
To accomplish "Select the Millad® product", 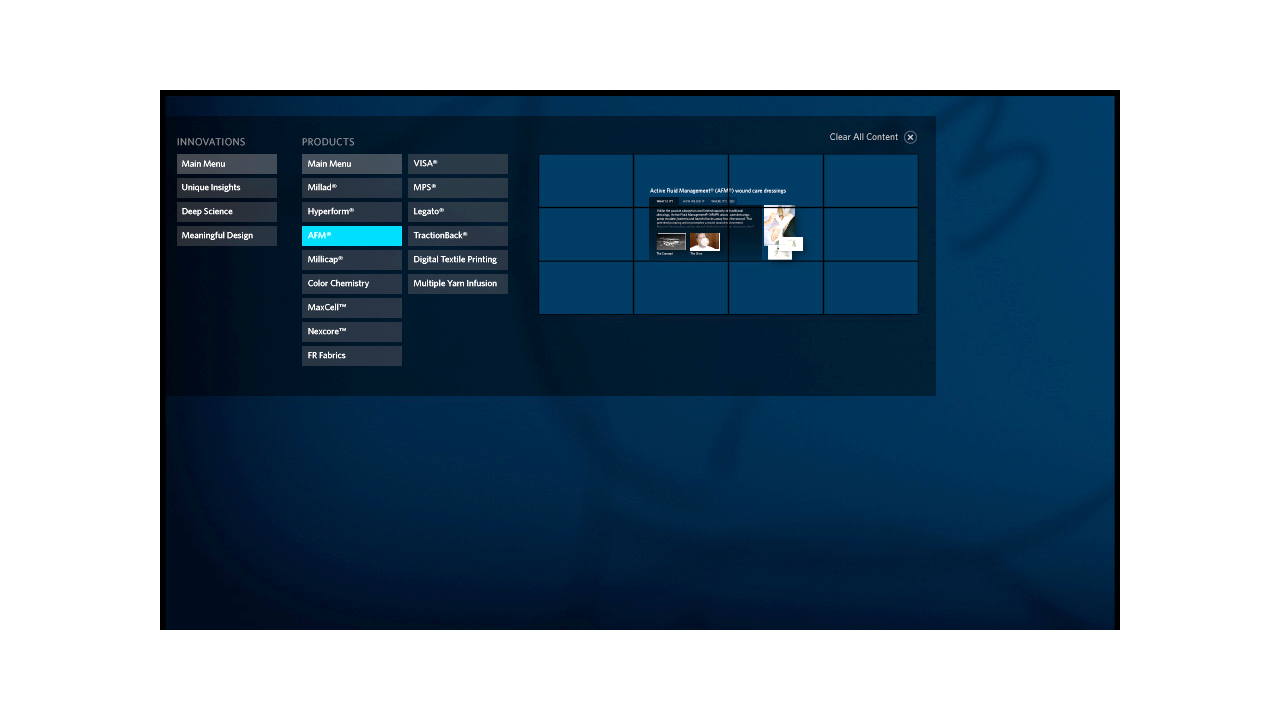I will tap(352, 188).
